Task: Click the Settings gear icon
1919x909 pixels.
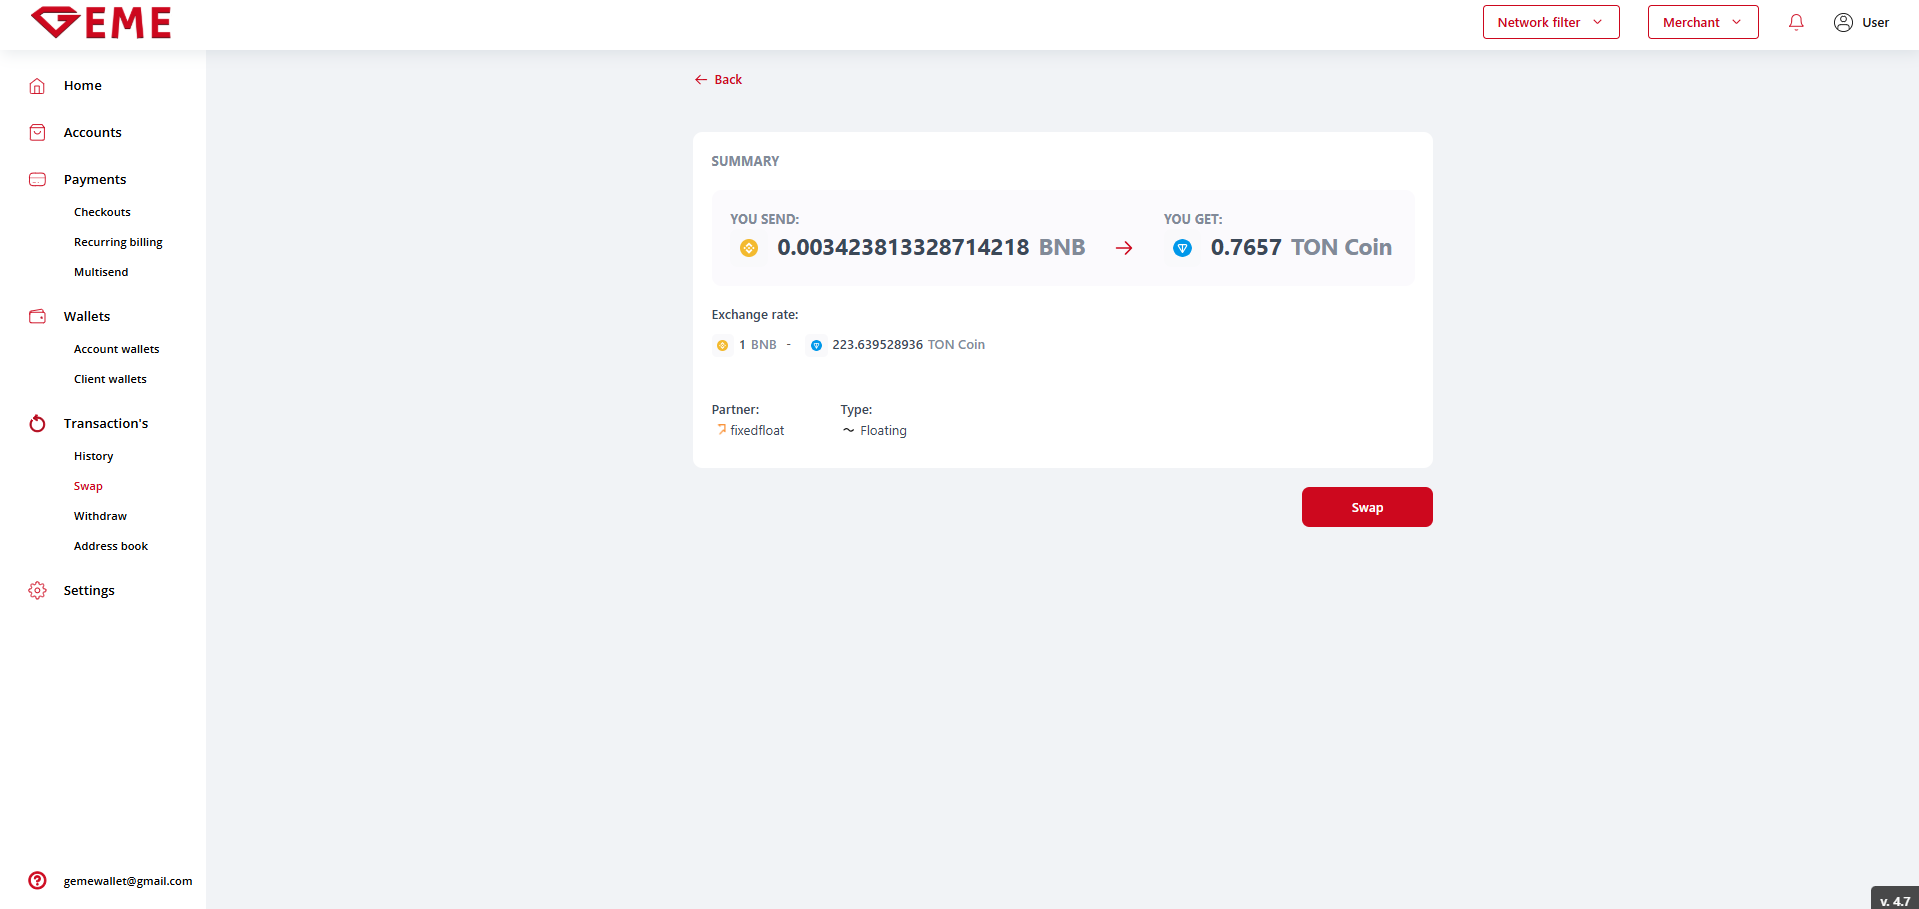Action: (x=37, y=591)
